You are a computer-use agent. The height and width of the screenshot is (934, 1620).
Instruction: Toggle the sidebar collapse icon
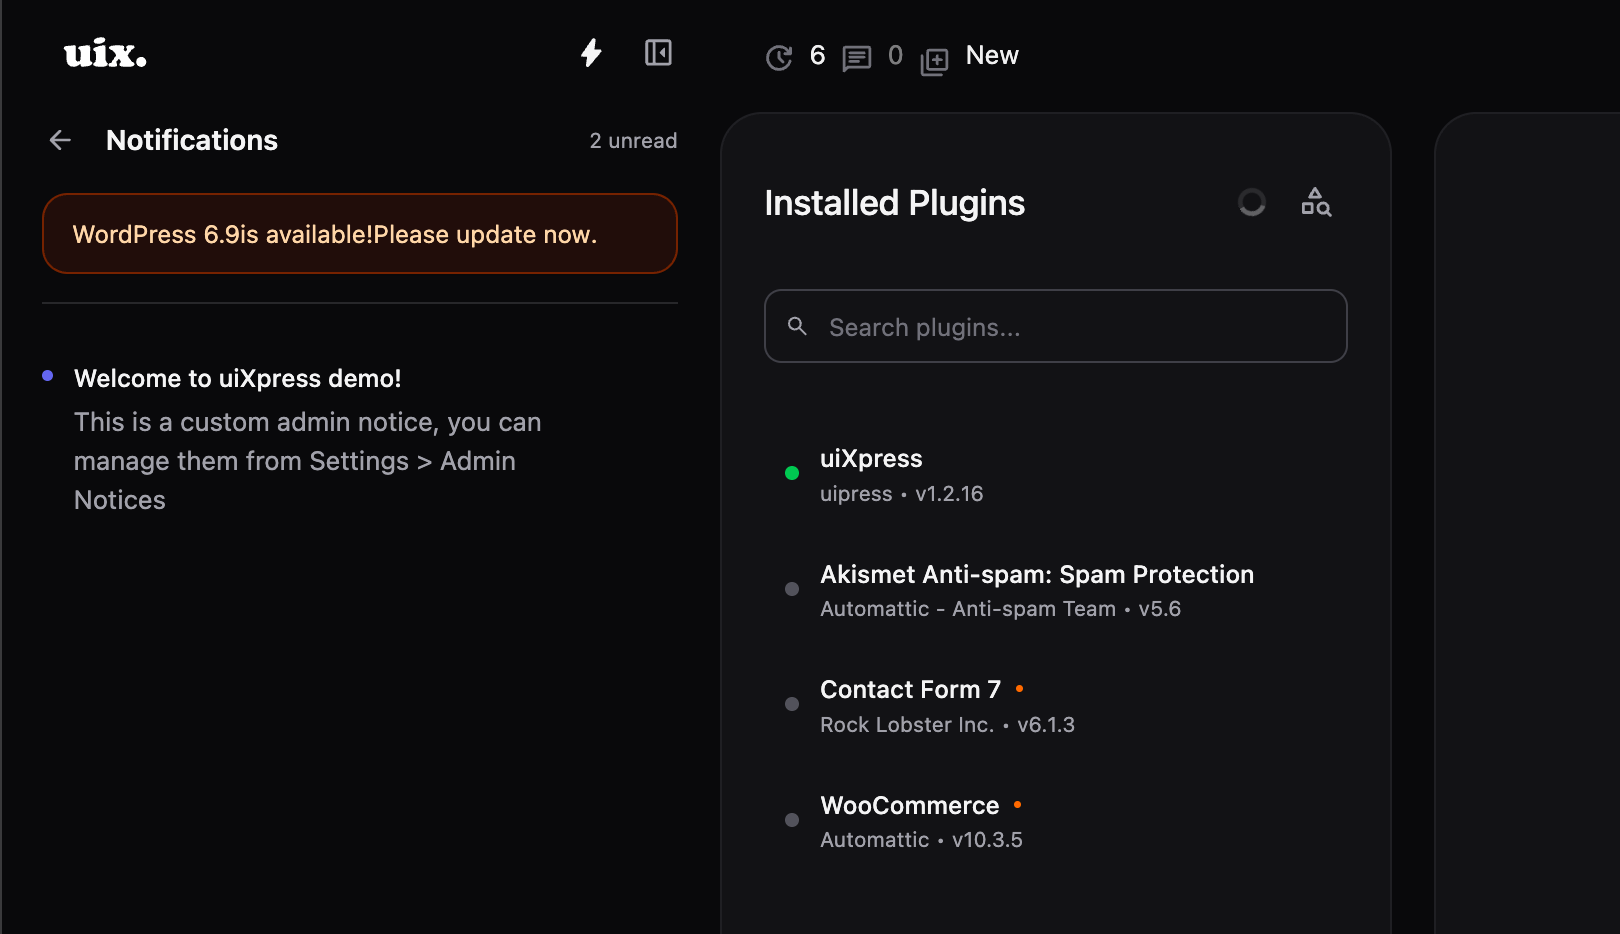(658, 53)
